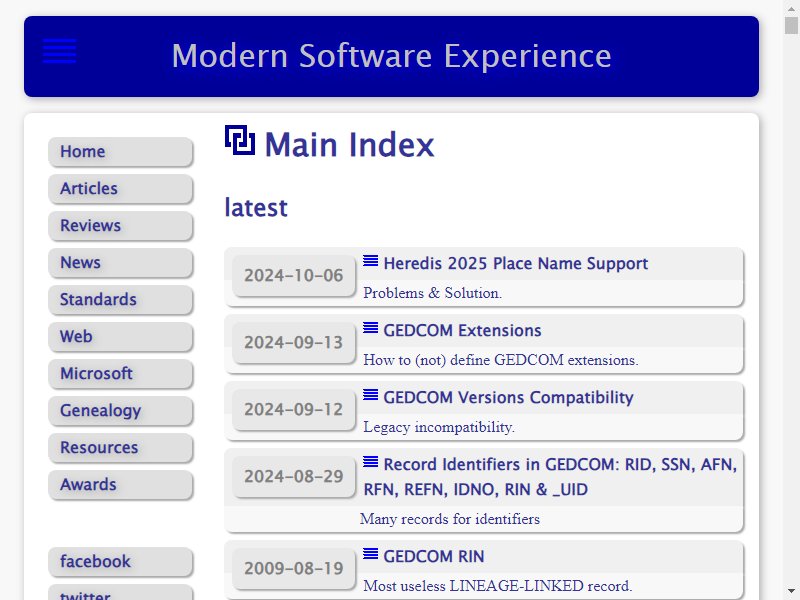
Task: Open the Genealogy section
Action: (121, 411)
